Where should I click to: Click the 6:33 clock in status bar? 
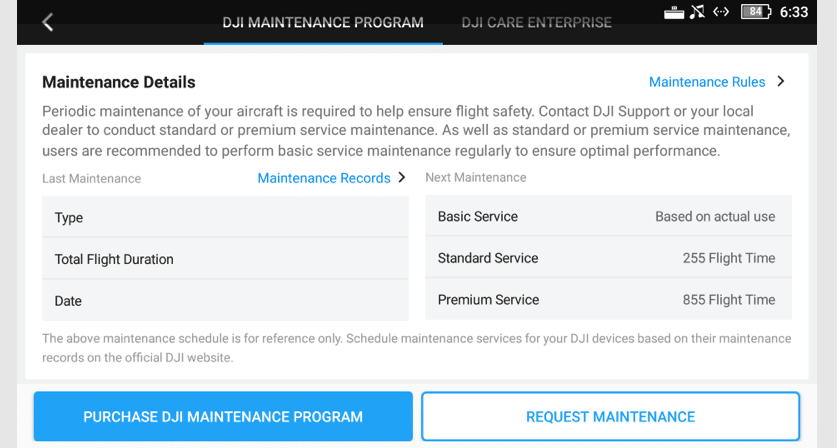(x=794, y=12)
